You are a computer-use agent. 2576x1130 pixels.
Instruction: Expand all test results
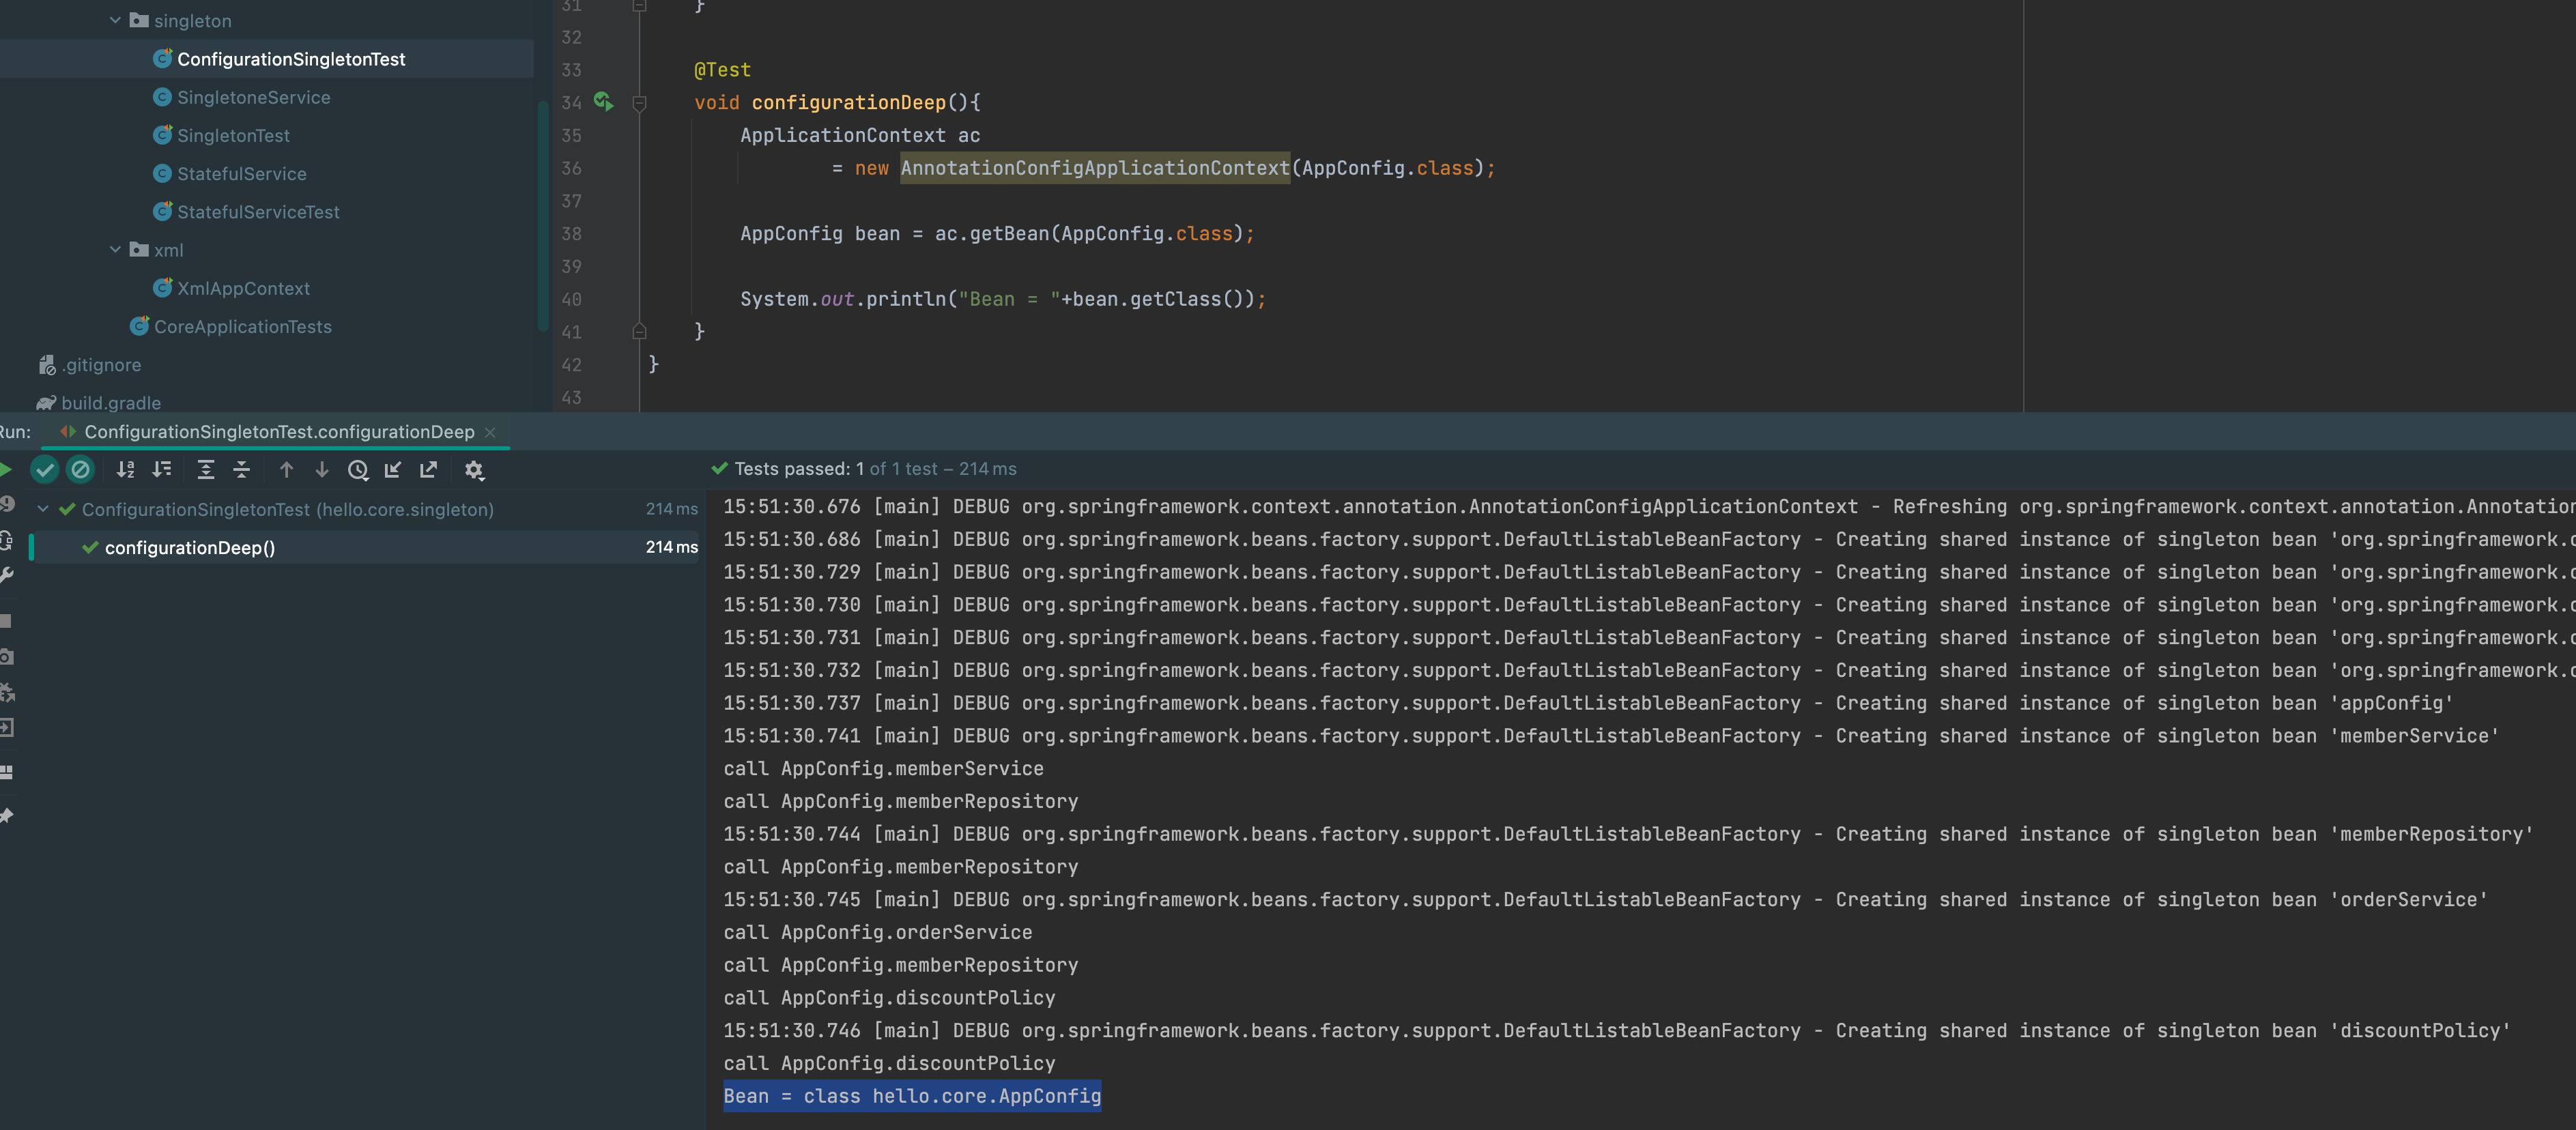tap(206, 469)
